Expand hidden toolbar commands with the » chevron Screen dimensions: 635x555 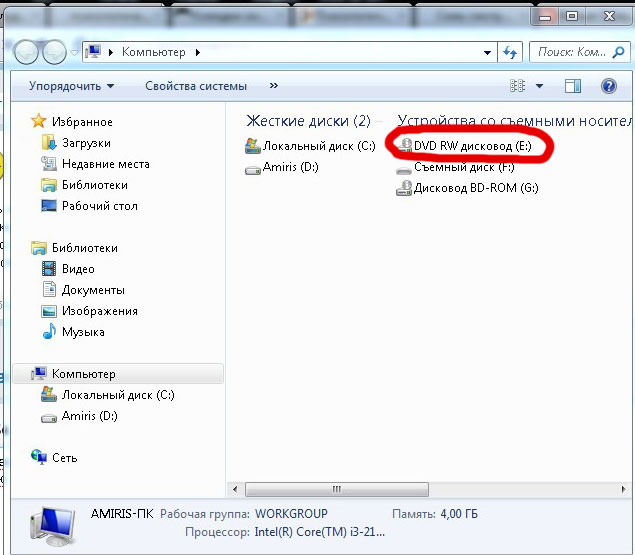pos(274,86)
